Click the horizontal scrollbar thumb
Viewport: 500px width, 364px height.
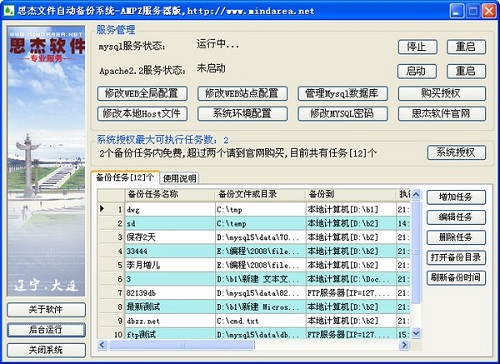(182, 345)
